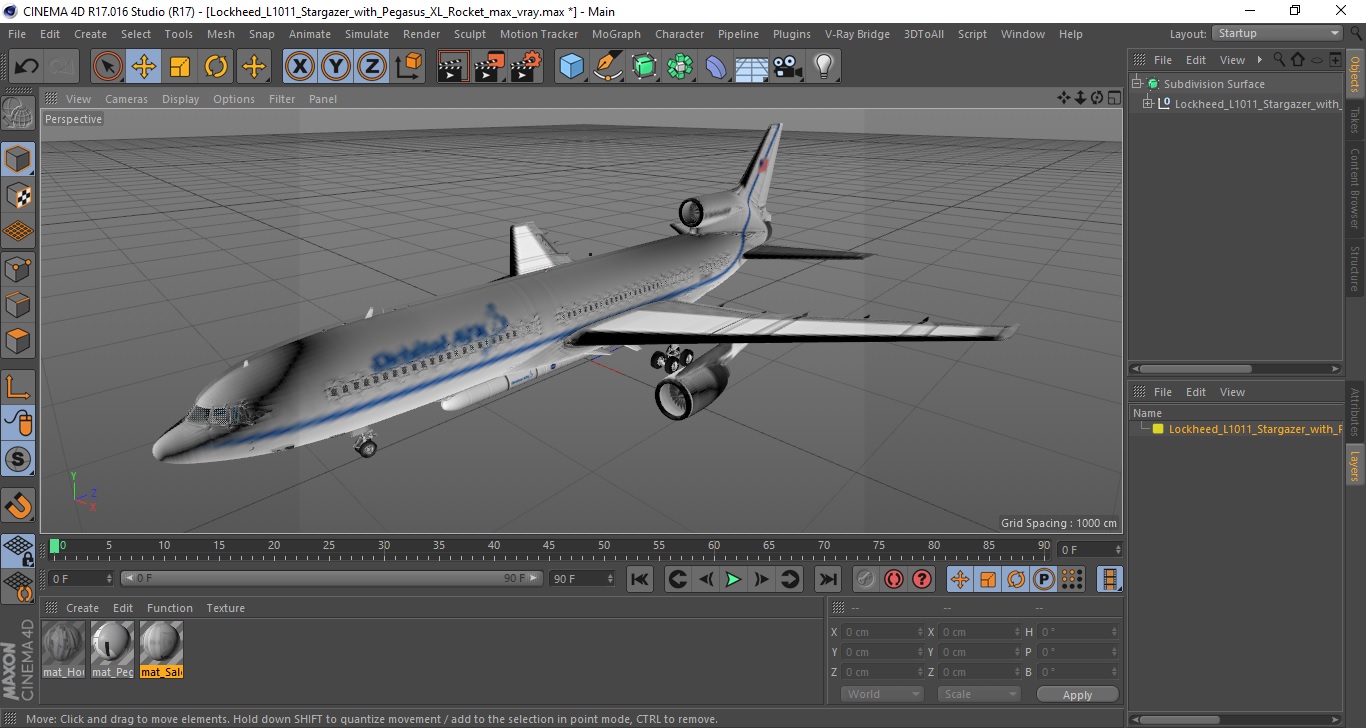Image resolution: width=1366 pixels, height=728 pixels.
Task: Enable the Axis tool
Action: click(18, 387)
